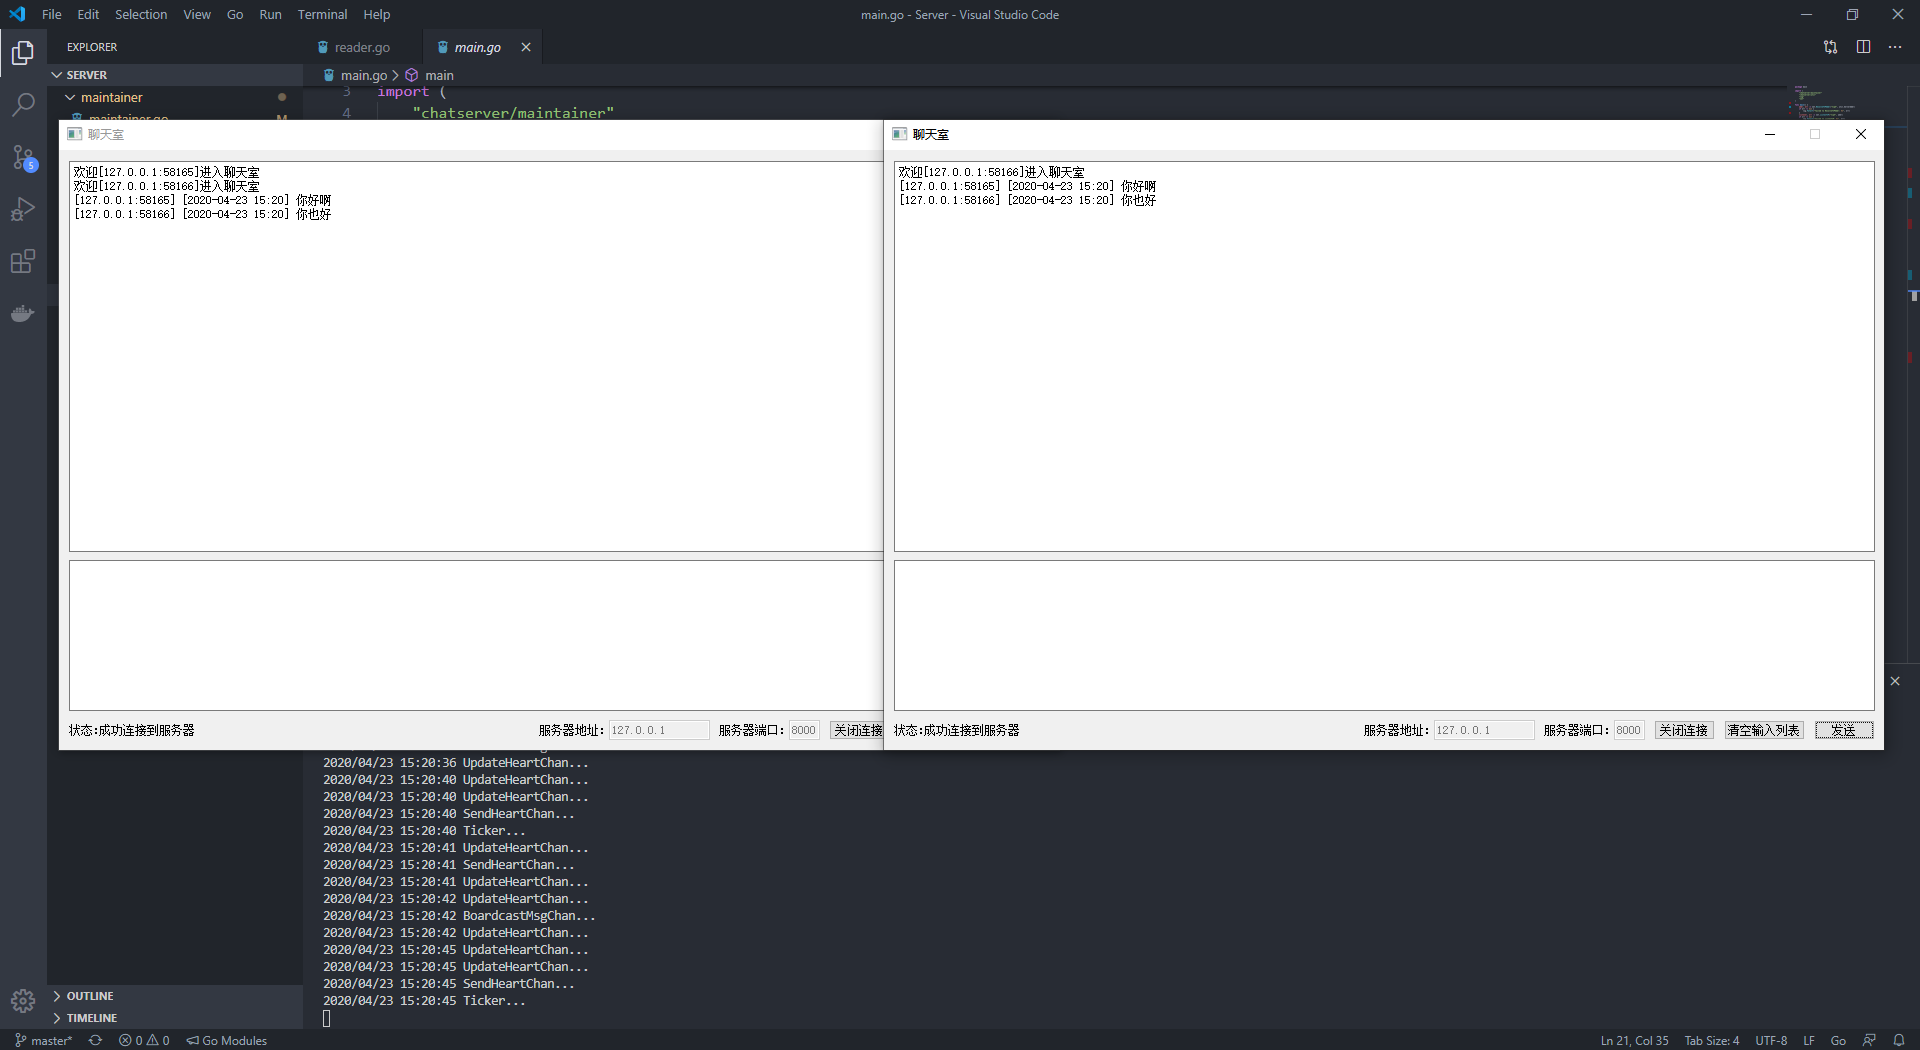1920x1050 pixels.
Task: Click the Synchronize Changes icon in status bar
Action: click(x=96, y=1040)
